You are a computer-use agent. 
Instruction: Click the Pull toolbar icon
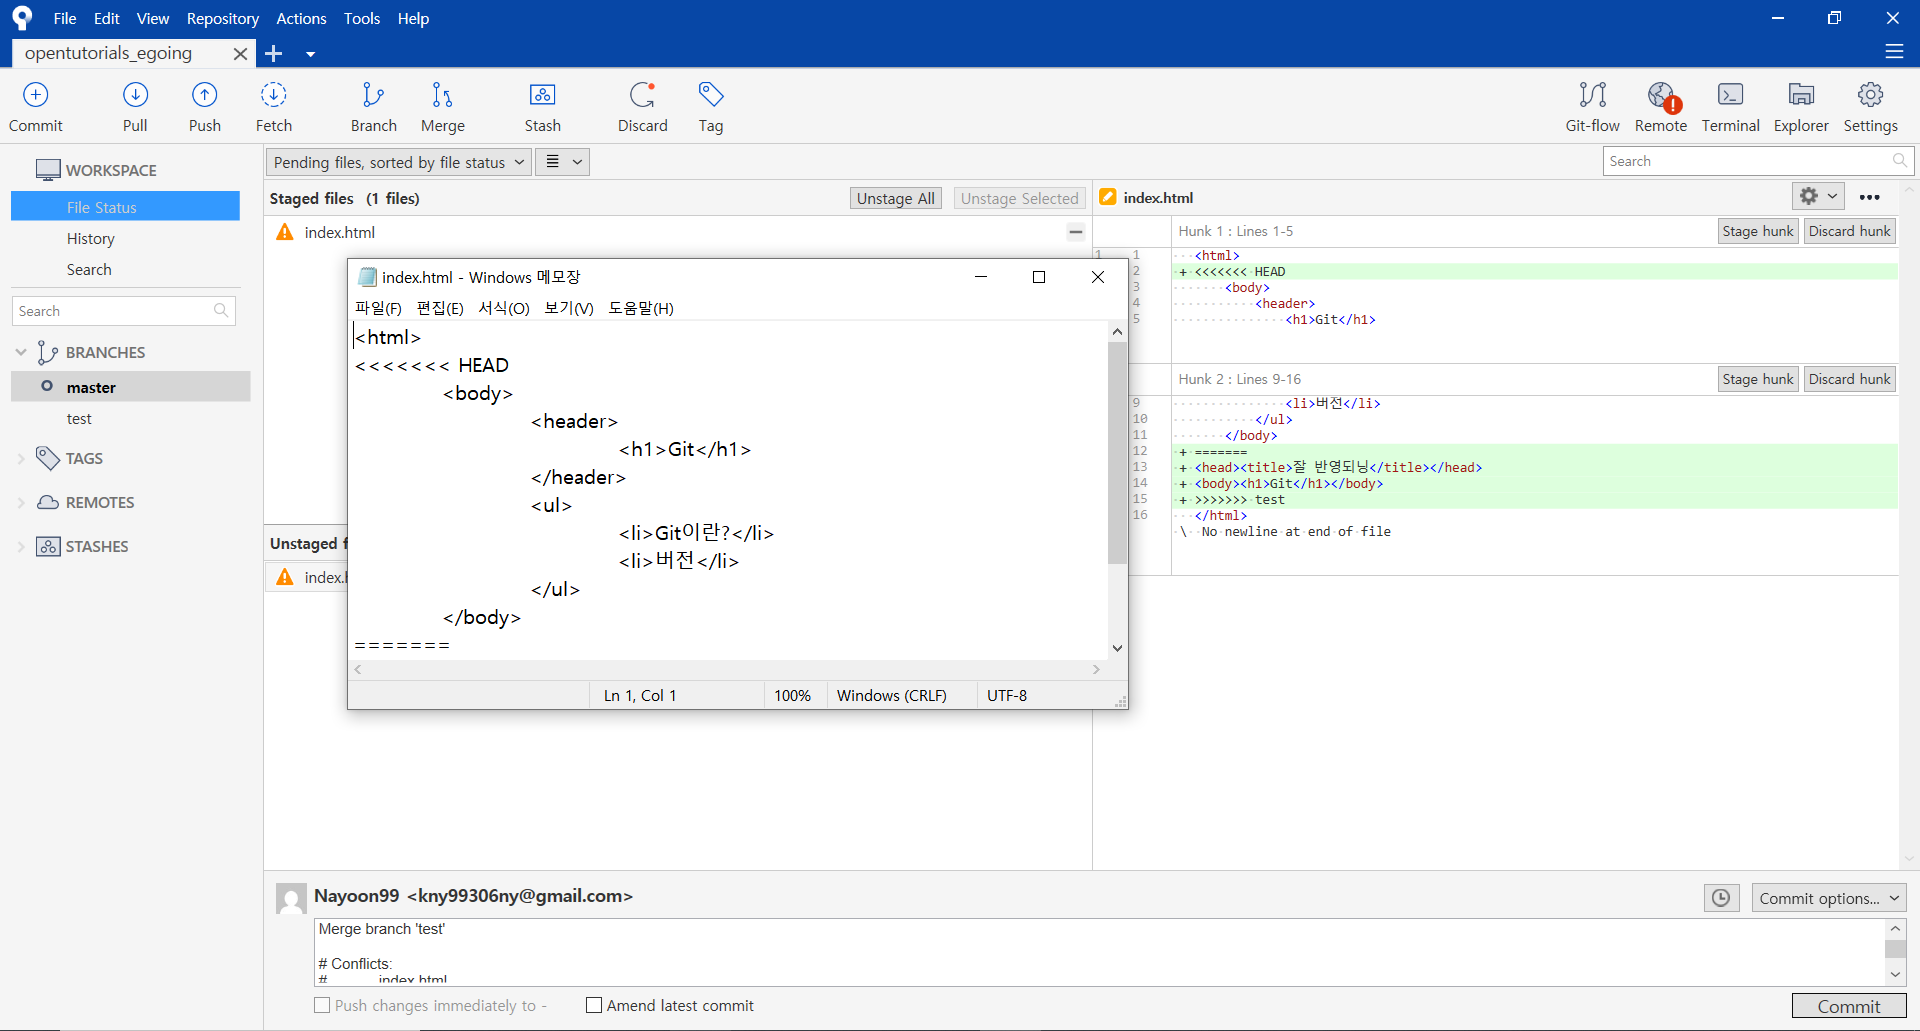[x=135, y=107]
